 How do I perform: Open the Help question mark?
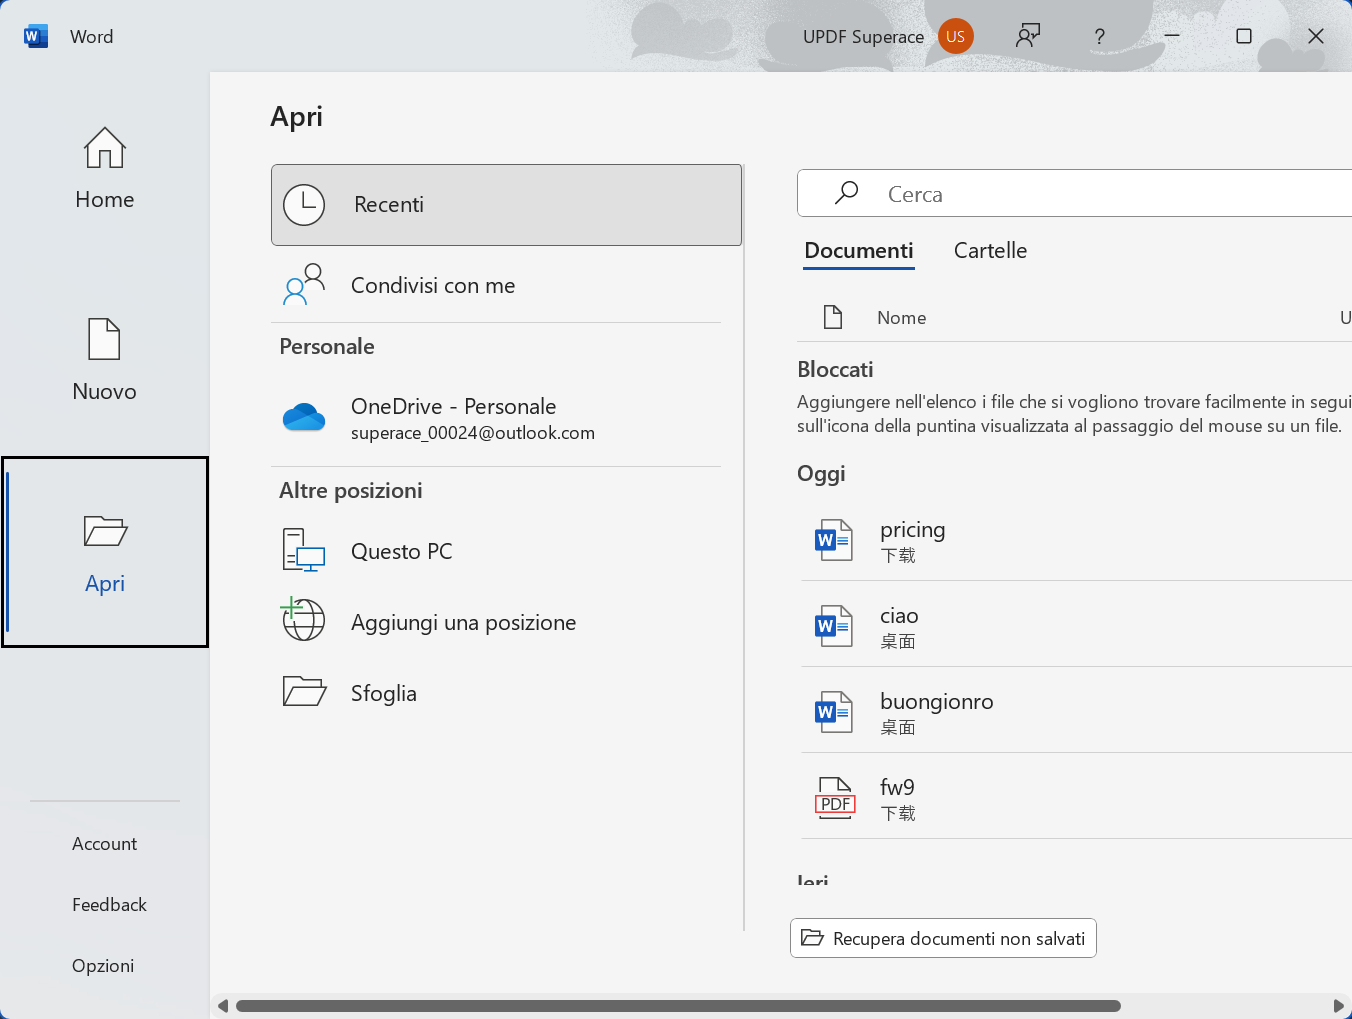click(1099, 36)
